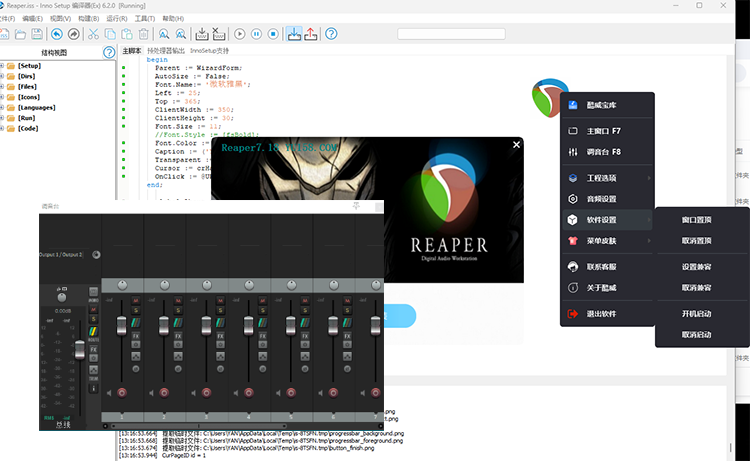This screenshot has height=461, width=750.
Task: Open the Find tool in toolbar
Action: [164, 34]
